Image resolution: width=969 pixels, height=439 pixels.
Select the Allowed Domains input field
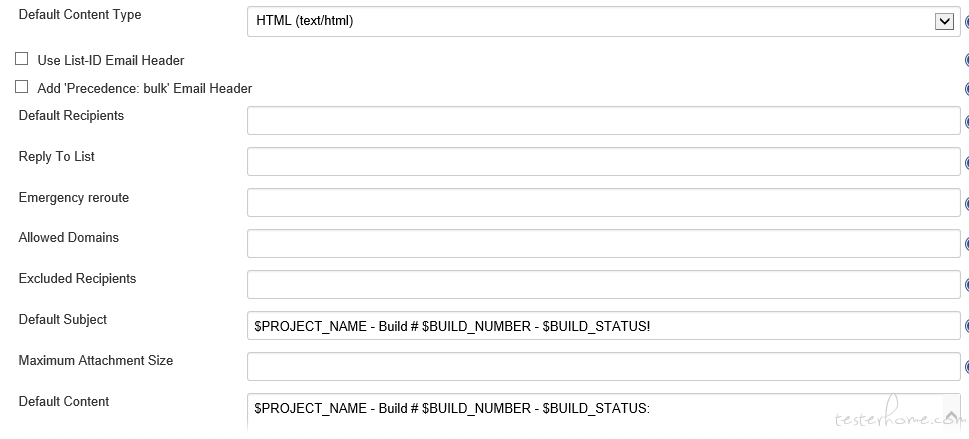point(603,244)
